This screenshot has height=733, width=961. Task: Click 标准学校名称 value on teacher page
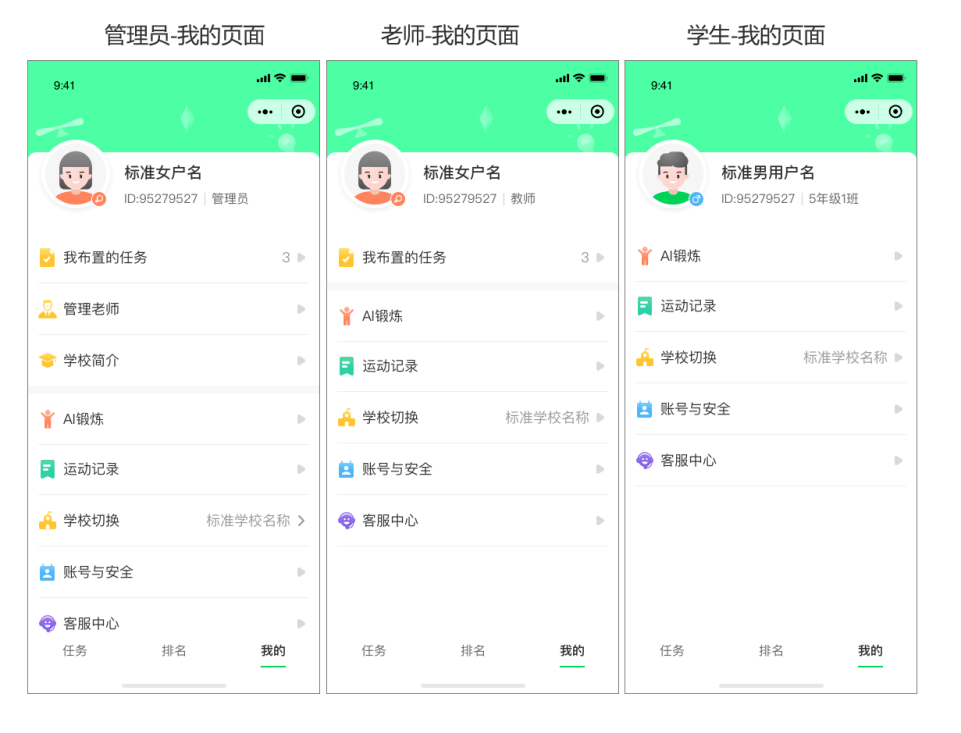pyautogui.click(x=547, y=418)
